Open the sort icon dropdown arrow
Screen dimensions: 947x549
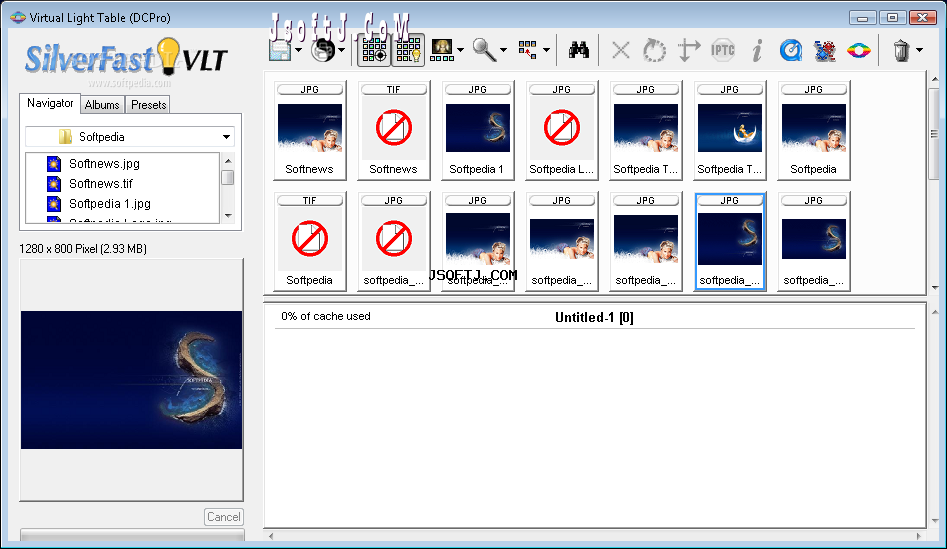(547, 50)
